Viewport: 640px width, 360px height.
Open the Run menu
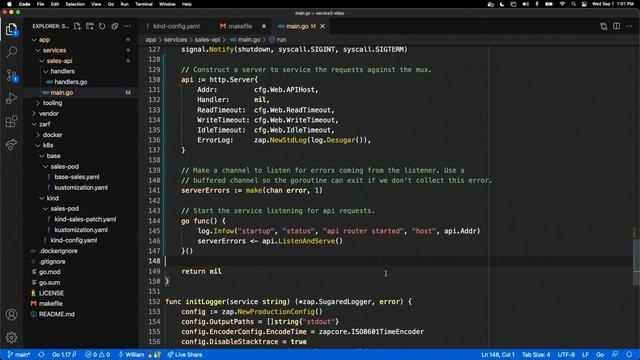click(124, 4)
